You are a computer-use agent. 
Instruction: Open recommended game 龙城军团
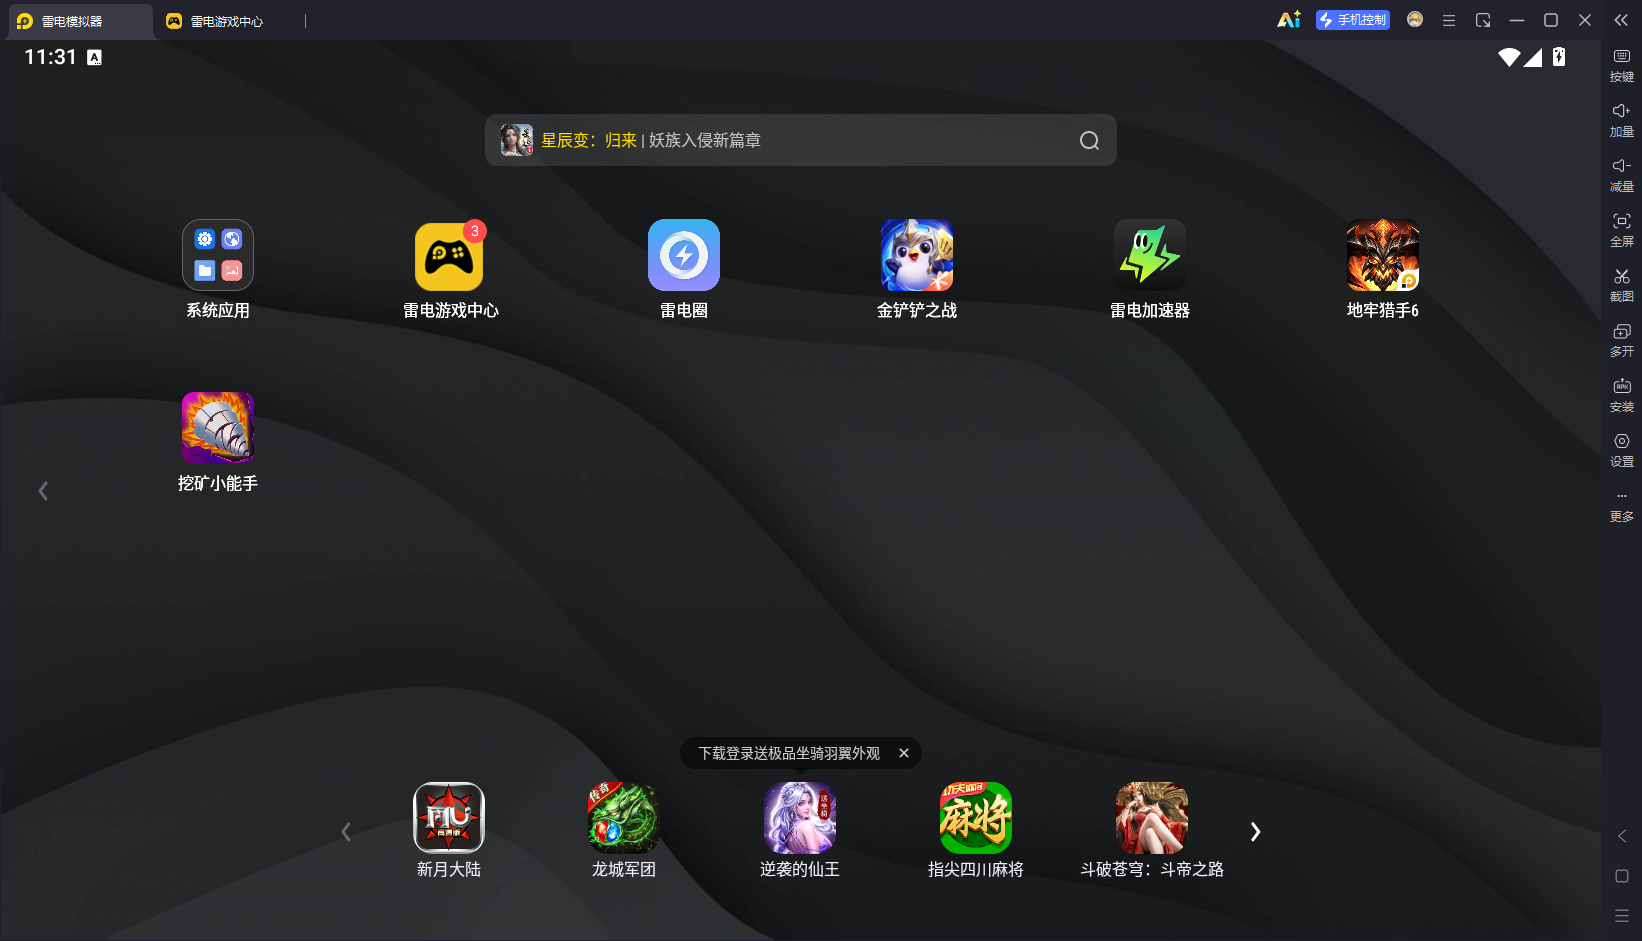[x=624, y=818]
